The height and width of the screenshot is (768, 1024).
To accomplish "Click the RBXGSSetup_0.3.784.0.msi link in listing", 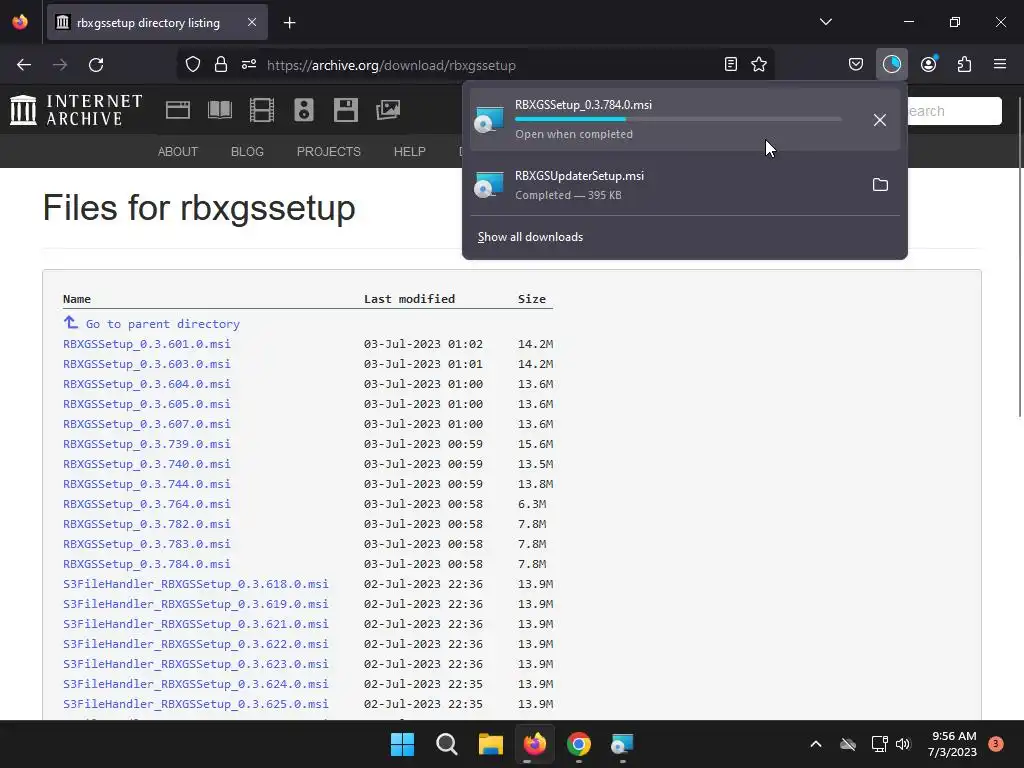I will tap(146, 564).
